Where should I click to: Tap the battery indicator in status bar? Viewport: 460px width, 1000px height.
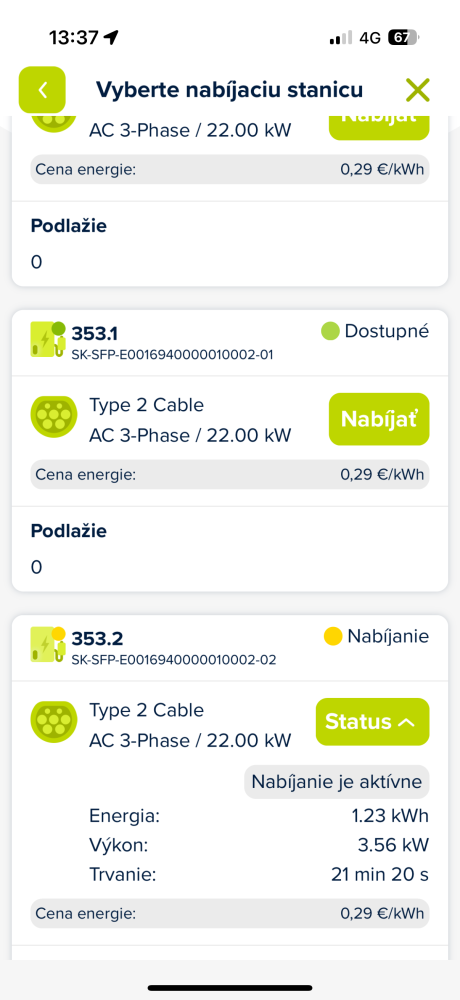click(404, 38)
